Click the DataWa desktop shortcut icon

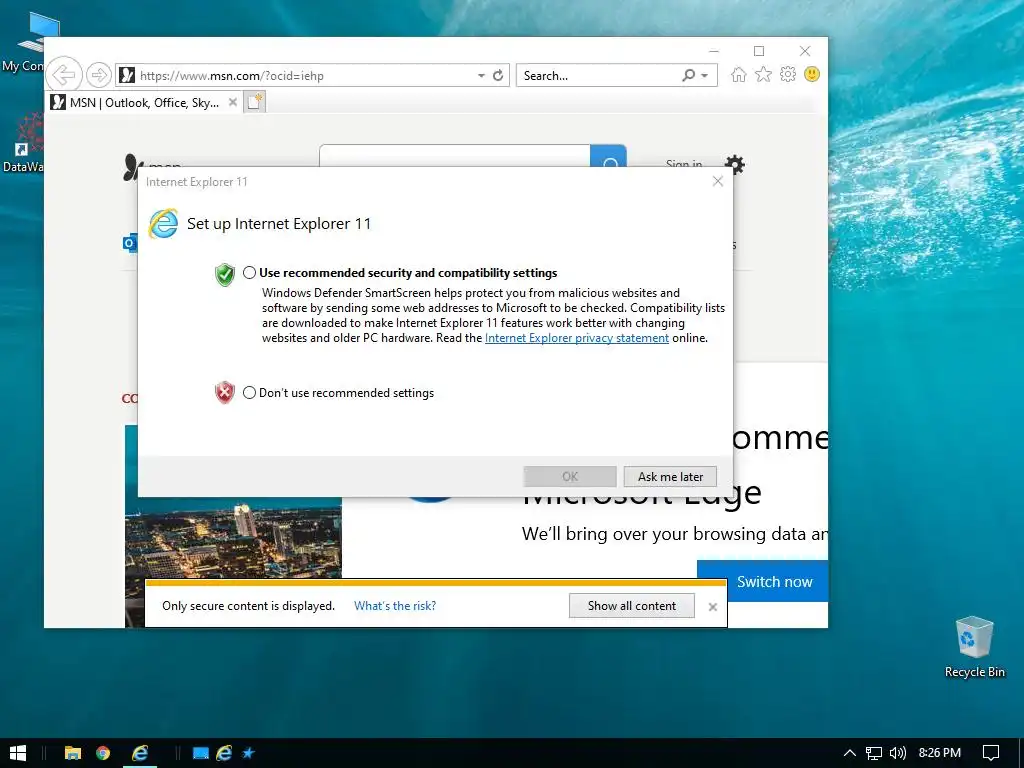click(x=25, y=142)
